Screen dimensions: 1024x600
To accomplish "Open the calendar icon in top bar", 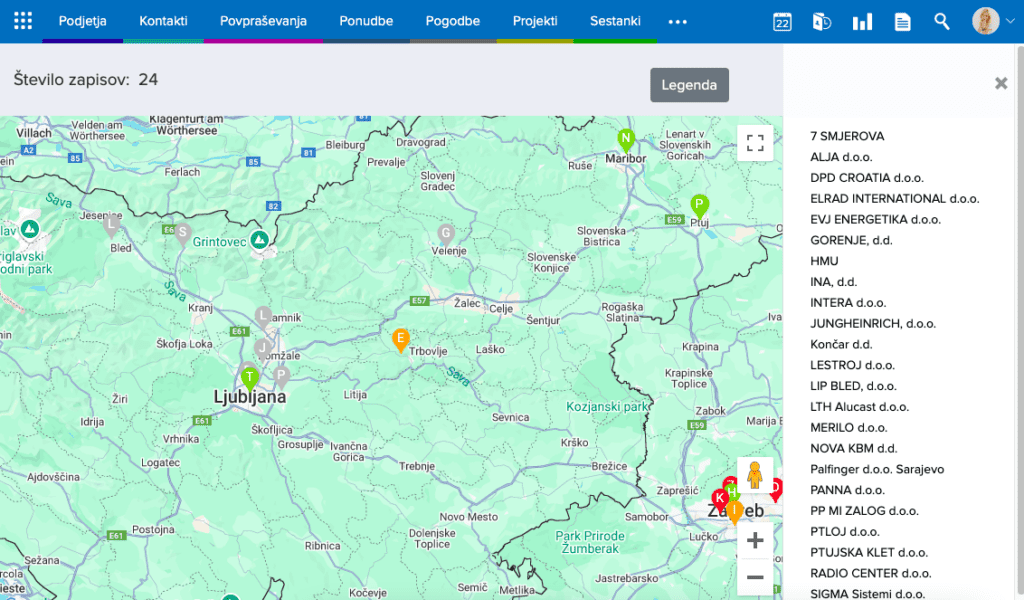I will pos(782,22).
